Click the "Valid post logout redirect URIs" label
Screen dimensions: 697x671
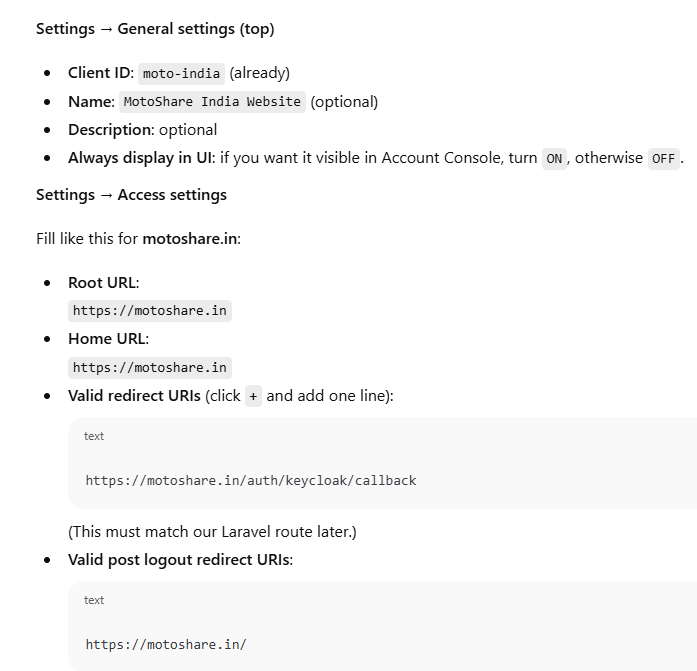coord(180,560)
